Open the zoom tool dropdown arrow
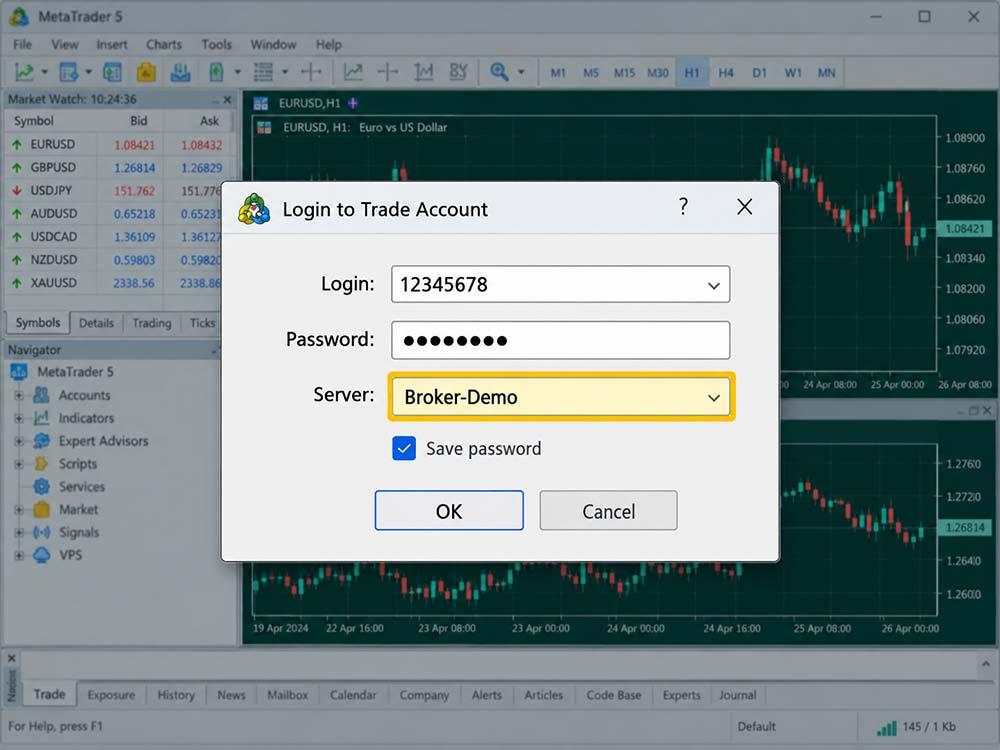Viewport: 1000px width, 750px height. point(521,72)
